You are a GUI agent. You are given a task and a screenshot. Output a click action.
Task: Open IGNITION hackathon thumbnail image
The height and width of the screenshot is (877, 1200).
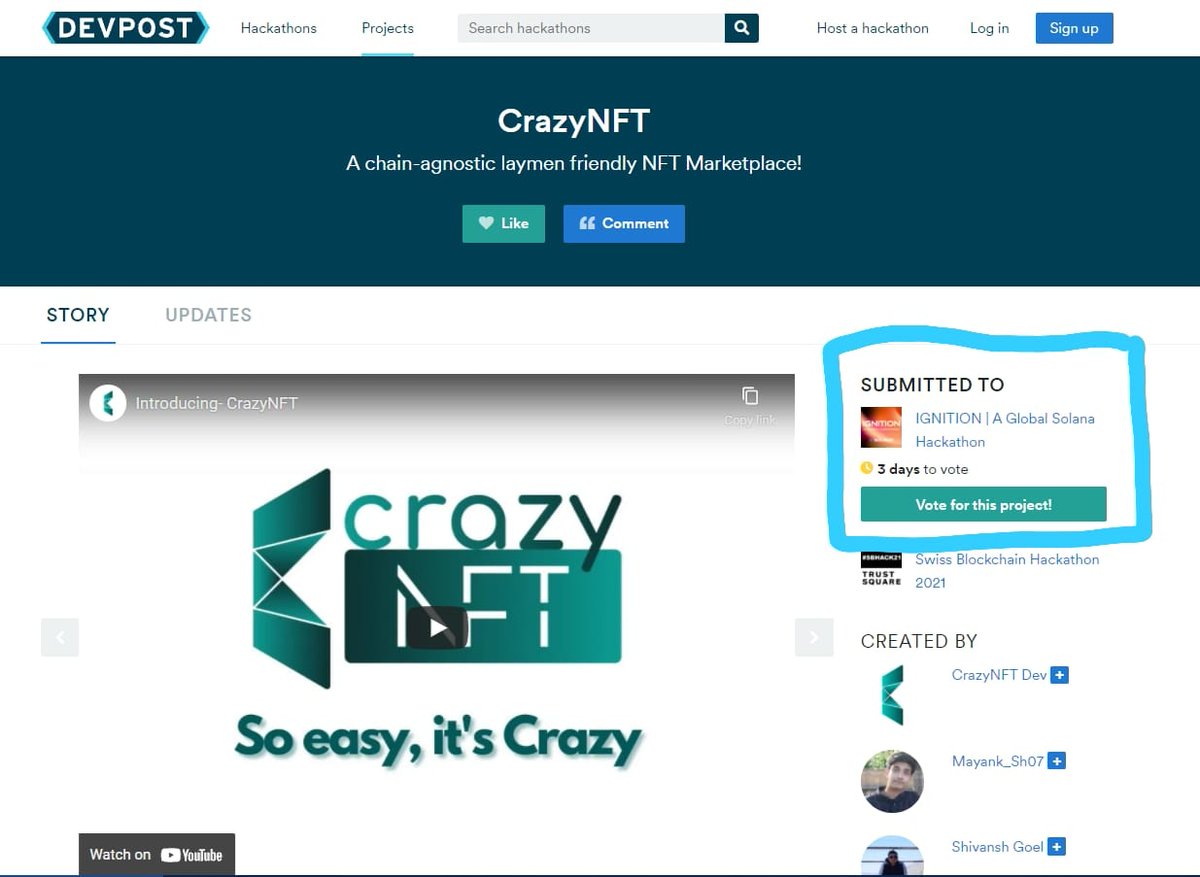(x=881, y=428)
